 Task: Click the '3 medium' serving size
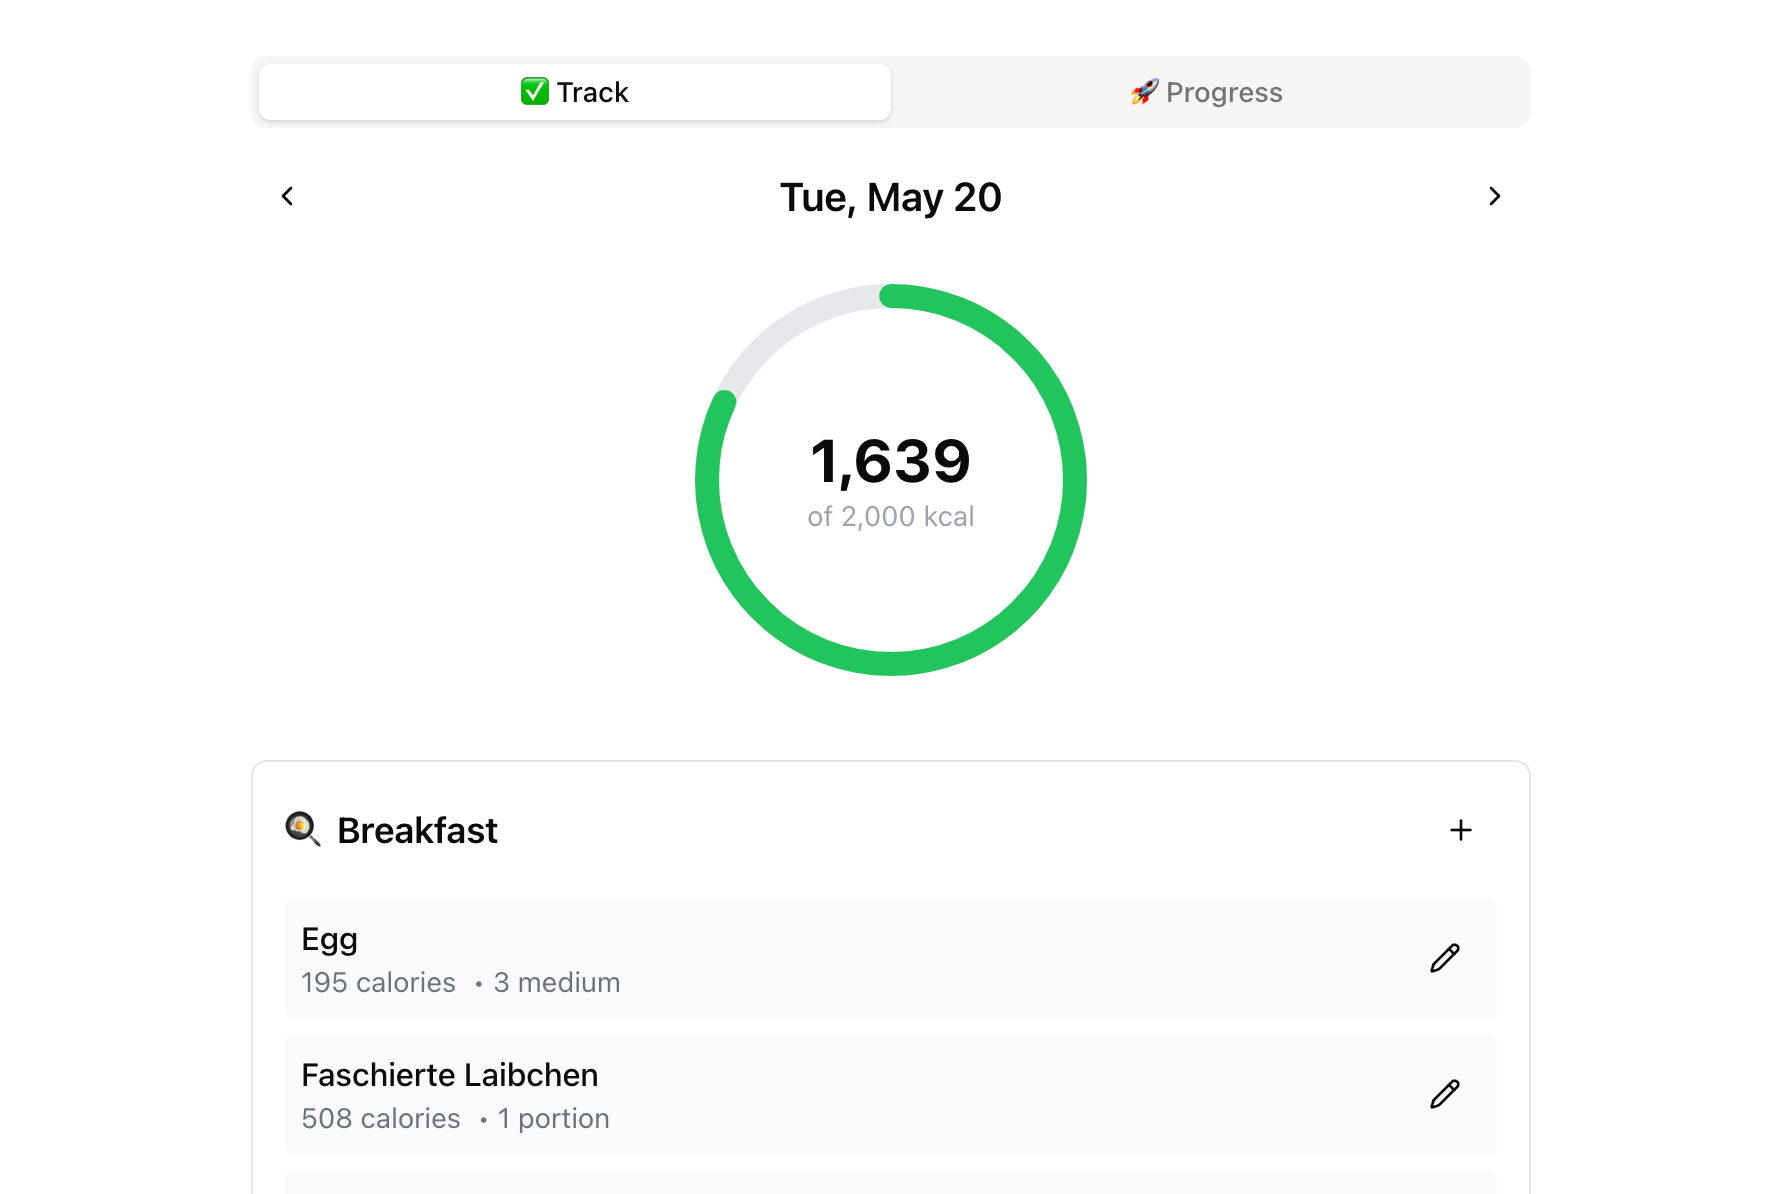click(556, 983)
